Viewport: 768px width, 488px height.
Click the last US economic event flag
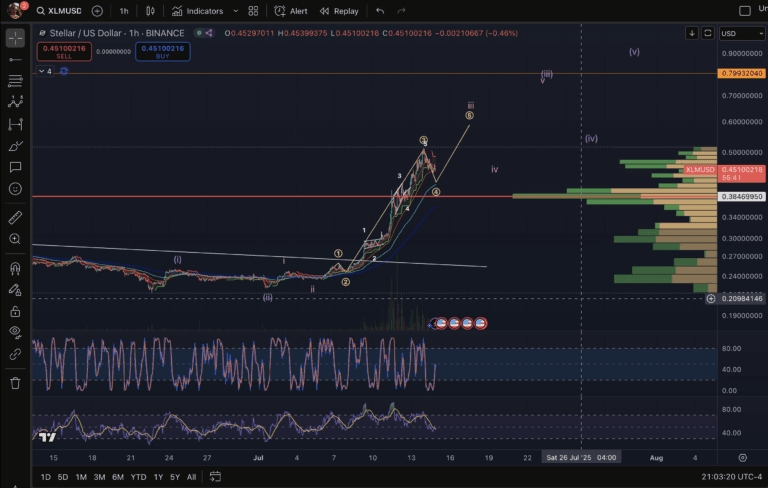pyautogui.click(x=480, y=323)
